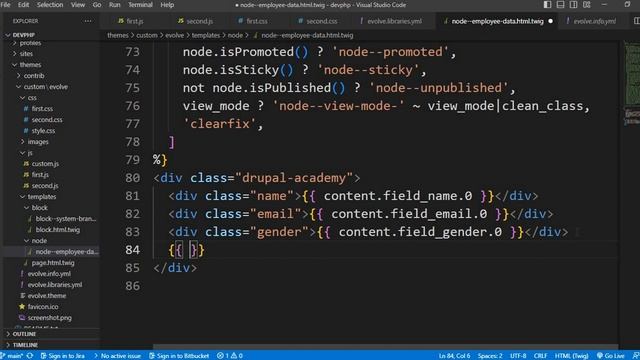Collapse the js folder
The width and height of the screenshot is (640, 360).
29,153
